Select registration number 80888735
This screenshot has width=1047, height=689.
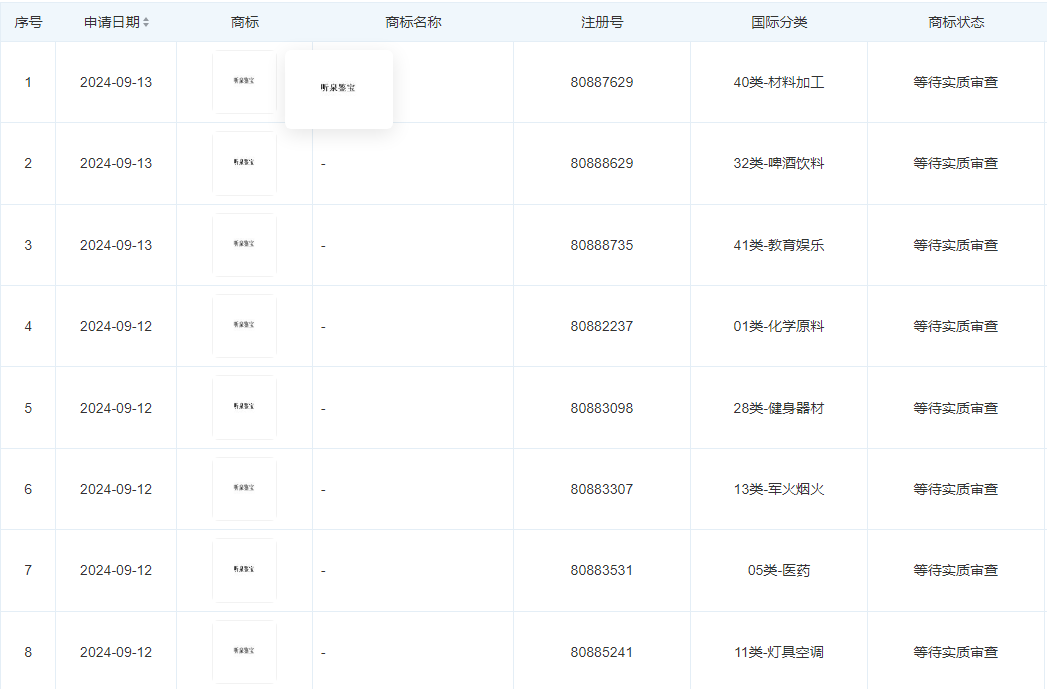point(602,245)
